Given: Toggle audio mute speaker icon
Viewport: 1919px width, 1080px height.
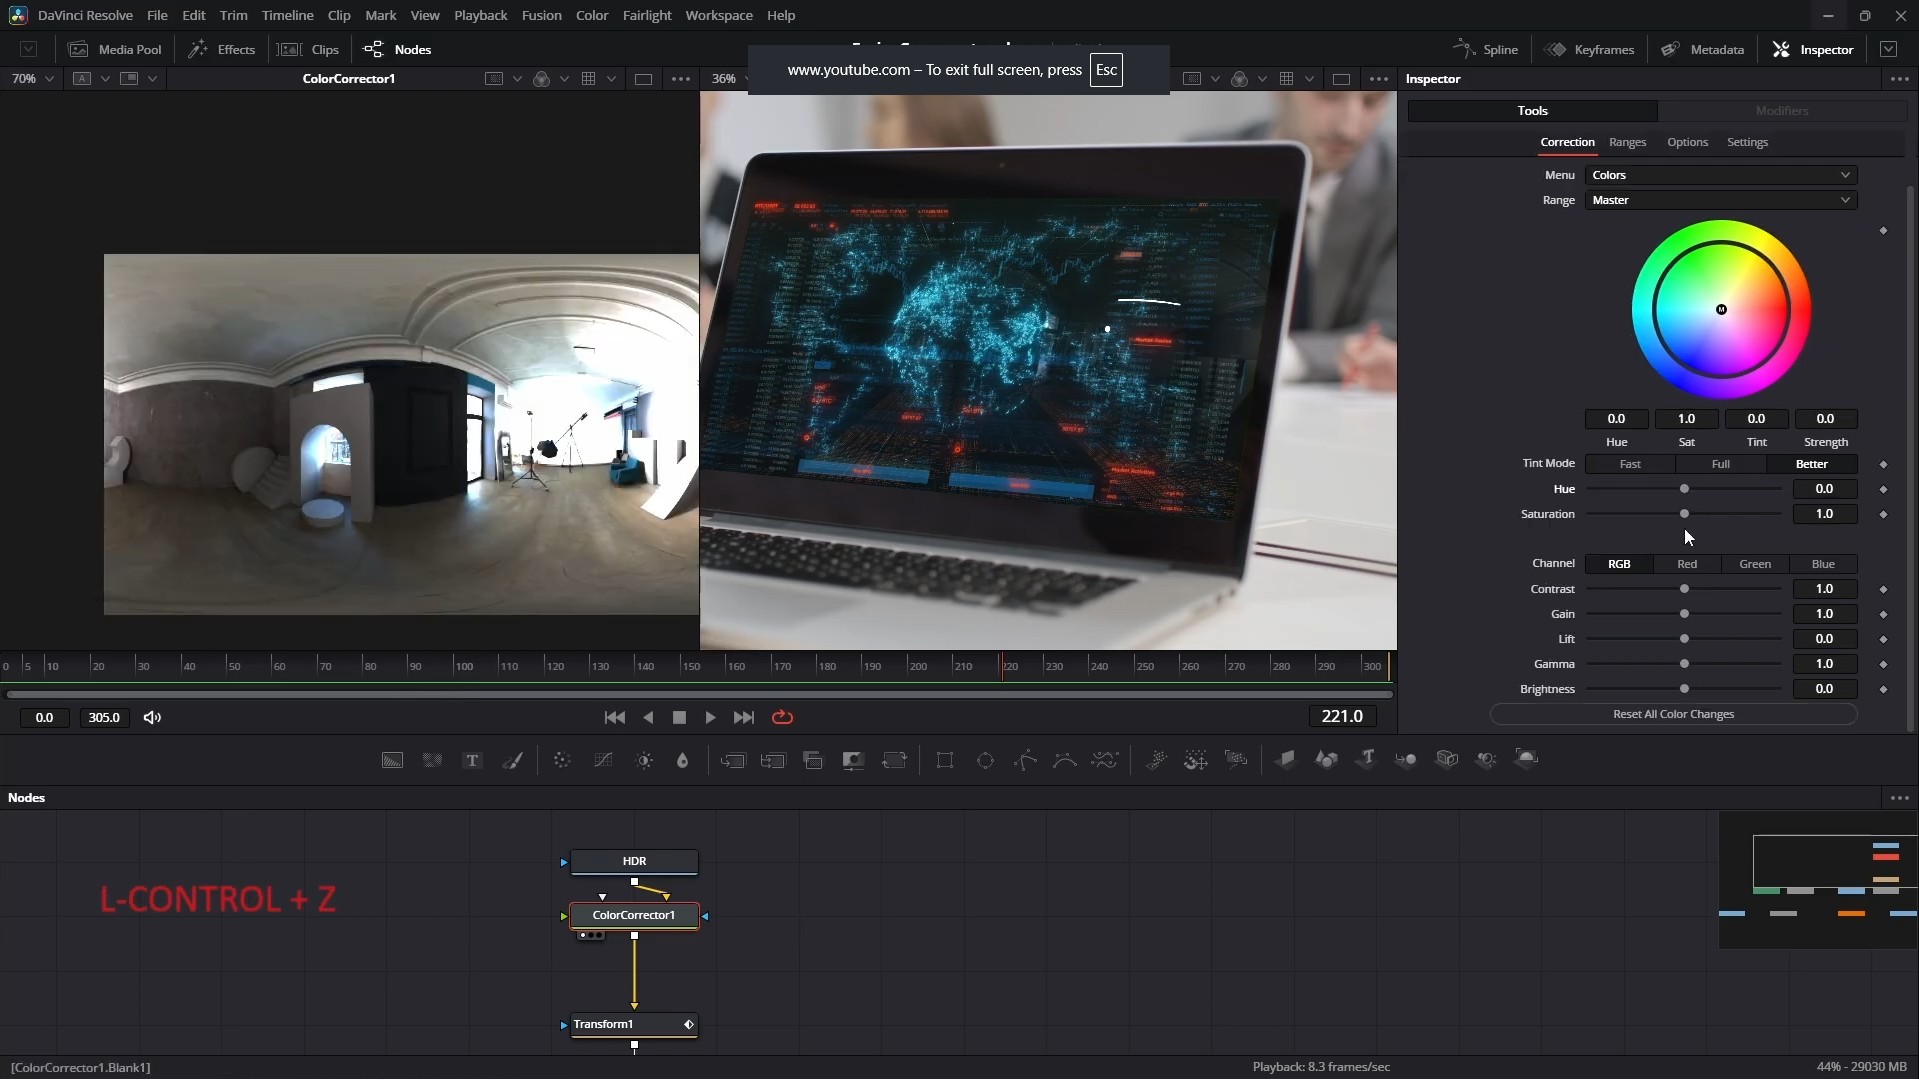Looking at the screenshot, I should [152, 718].
